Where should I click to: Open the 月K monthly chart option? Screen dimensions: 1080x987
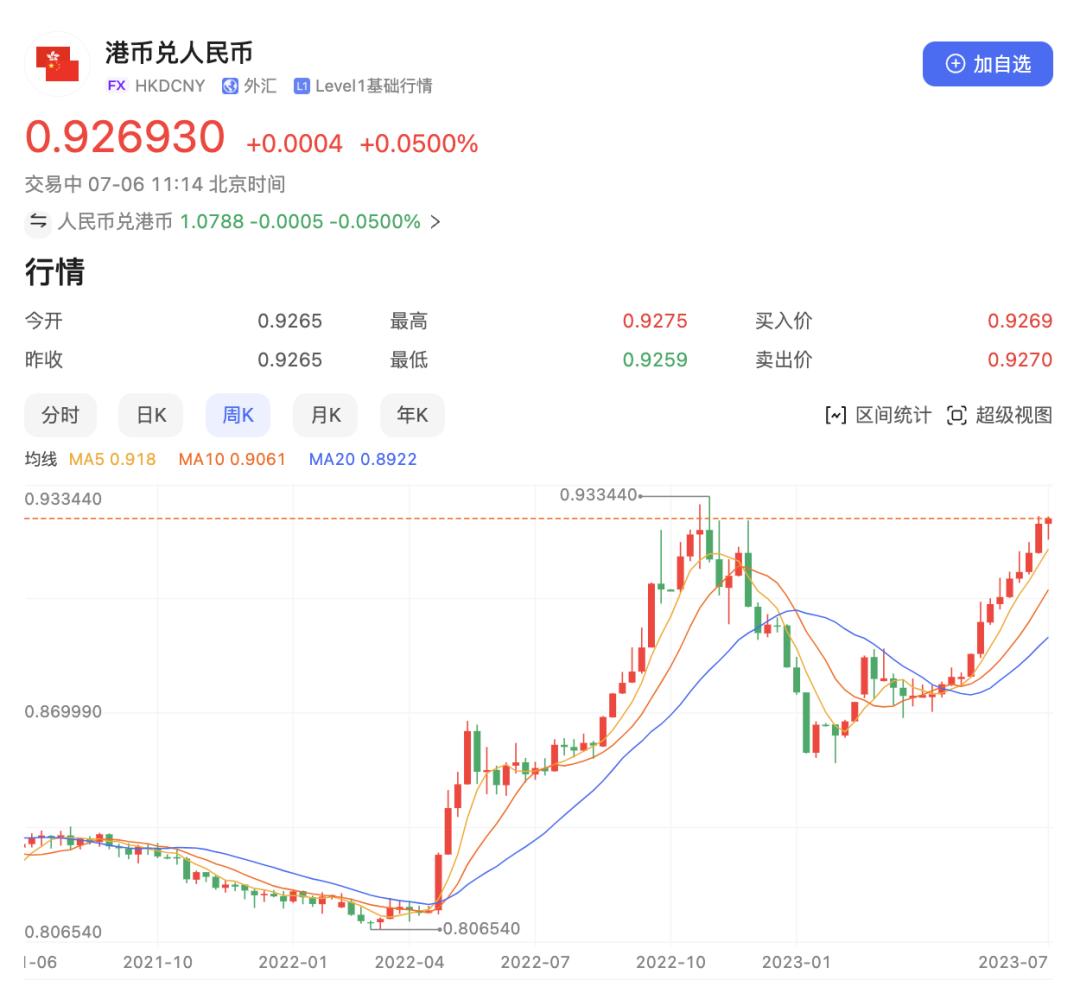pyautogui.click(x=324, y=415)
